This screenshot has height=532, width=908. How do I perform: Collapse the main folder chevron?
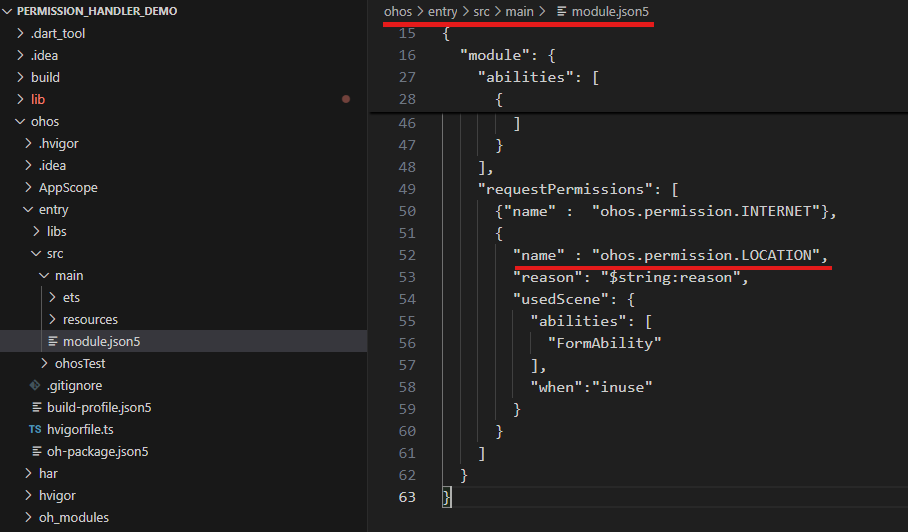45,276
